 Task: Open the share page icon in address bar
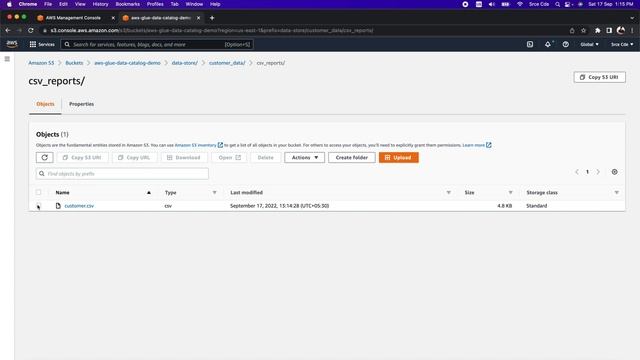(x=572, y=30)
